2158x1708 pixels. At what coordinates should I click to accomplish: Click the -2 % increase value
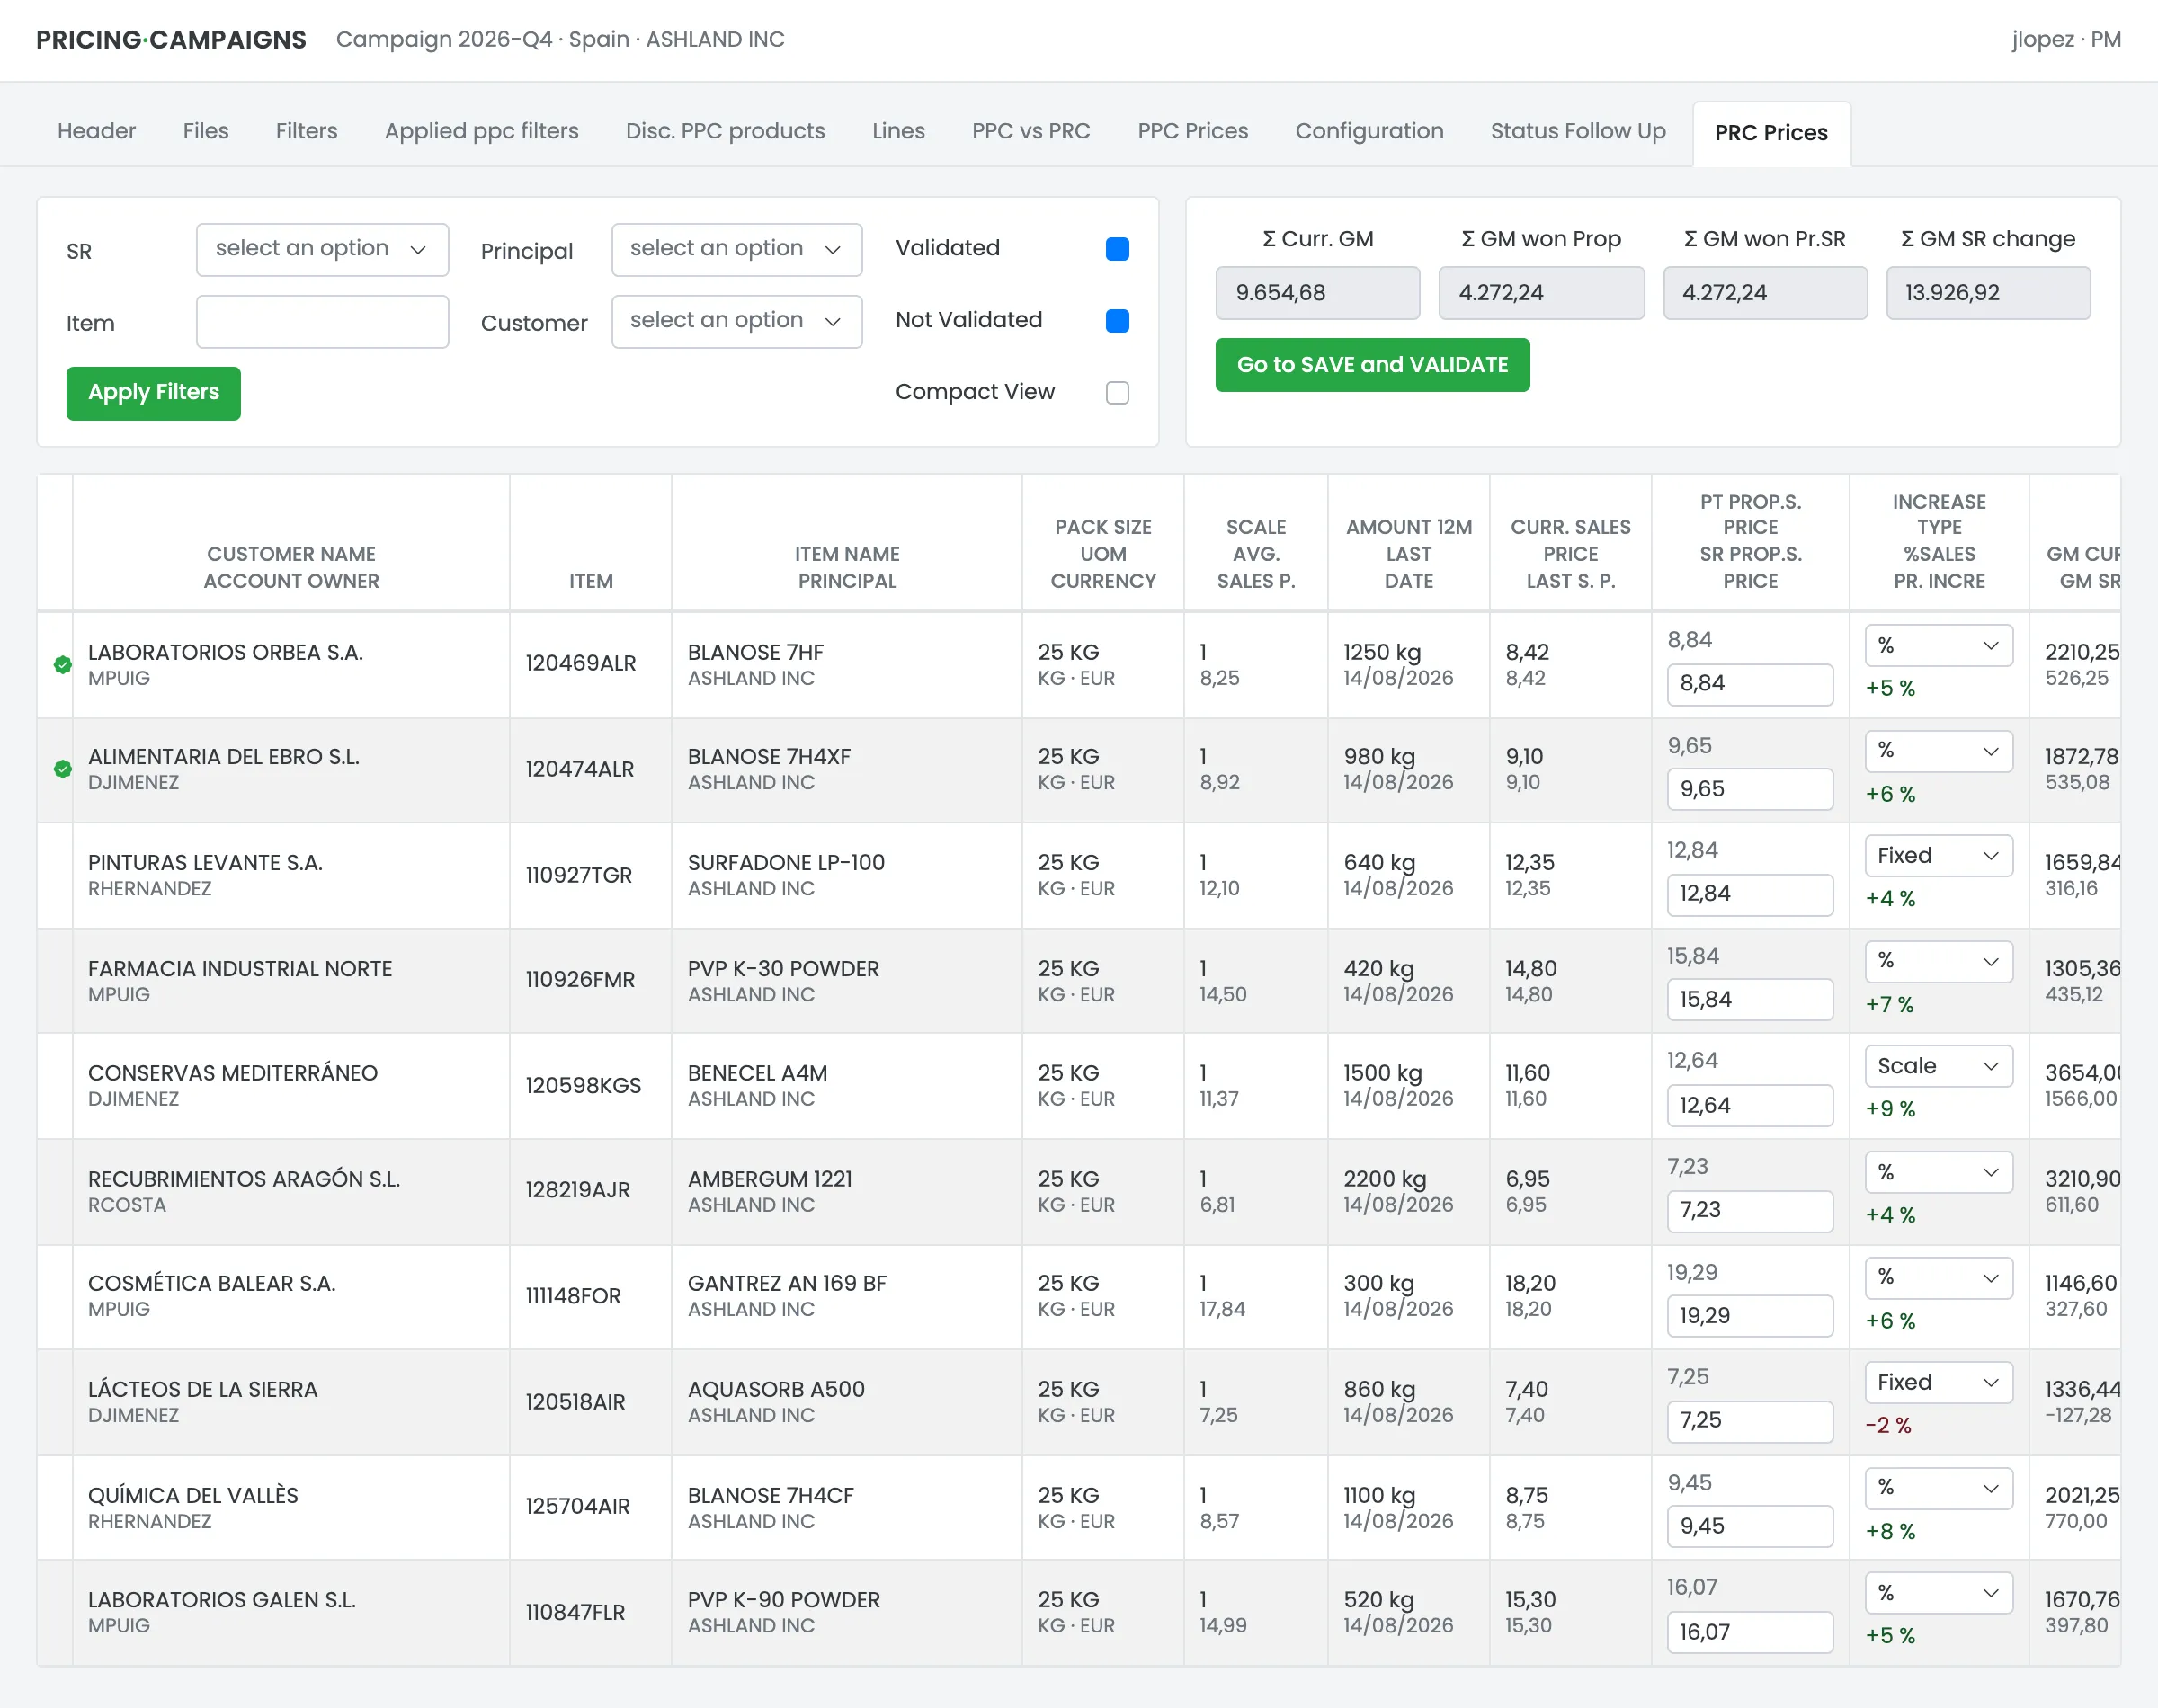[1887, 1426]
